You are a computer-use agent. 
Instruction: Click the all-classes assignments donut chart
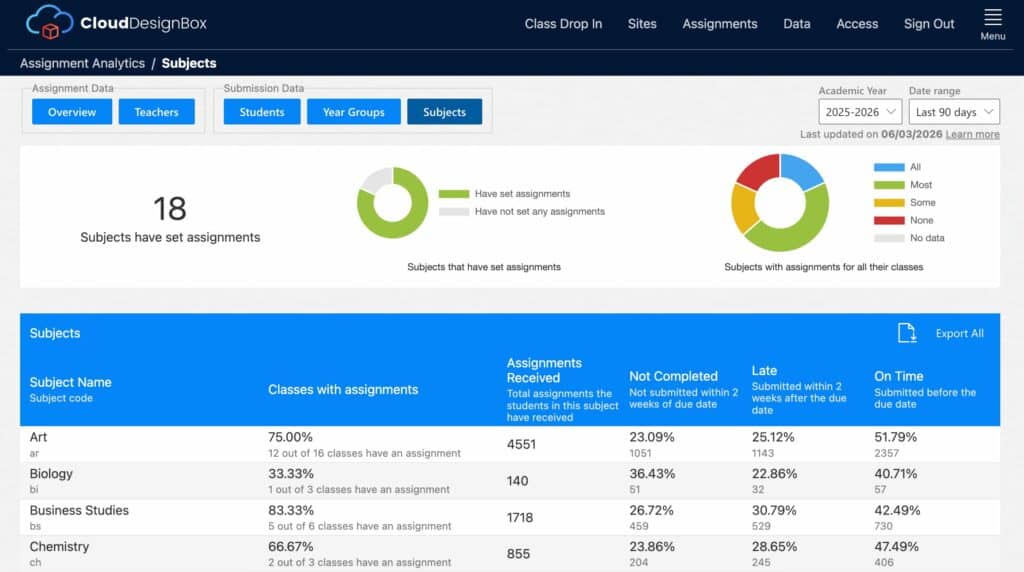pyautogui.click(x=780, y=202)
